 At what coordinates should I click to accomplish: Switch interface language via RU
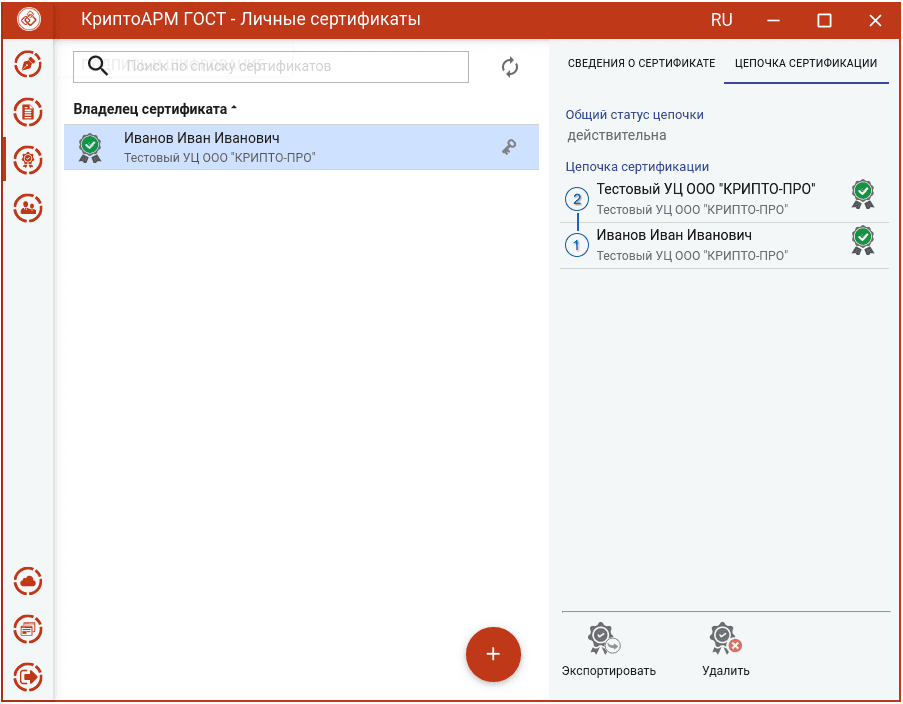tap(722, 20)
